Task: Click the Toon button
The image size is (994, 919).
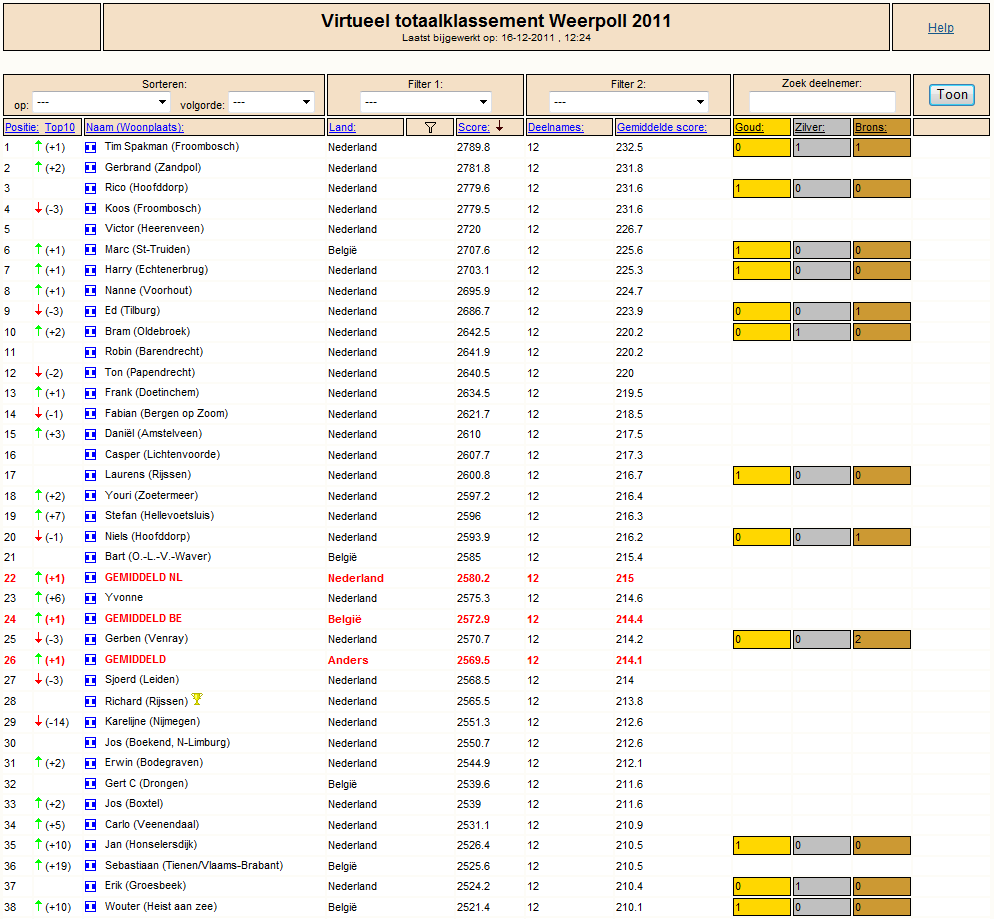Action: [952, 95]
